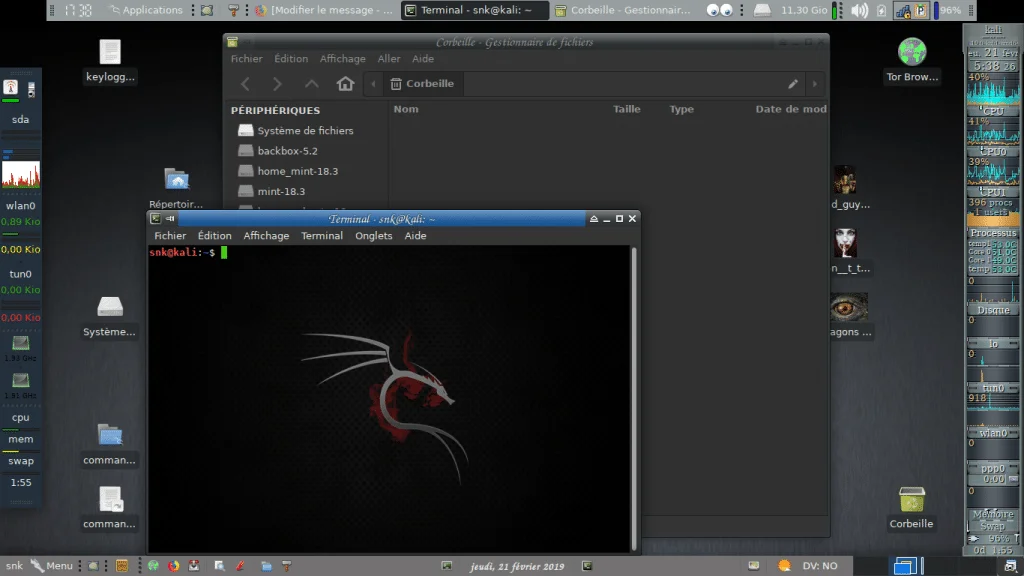Open the Aide menu in the file manager
Viewport: 1024px width, 576px height.
(x=423, y=59)
